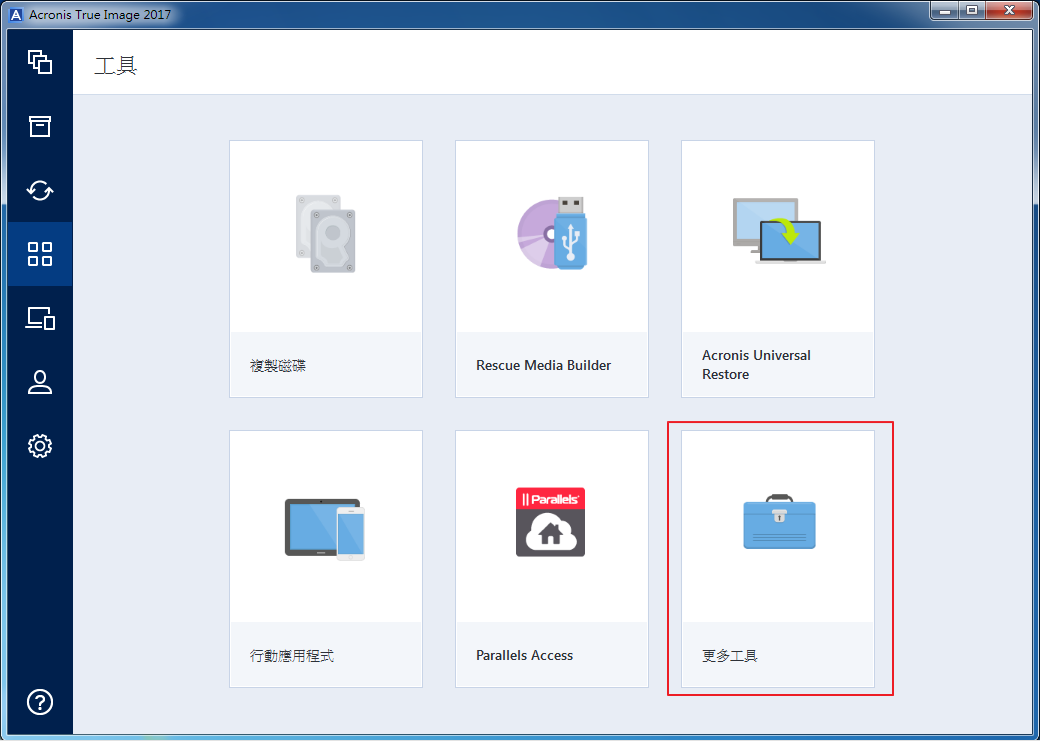Click the Acronis app icon in title bar
The image size is (1040, 742).
pyautogui.click(x=17, y=13)
